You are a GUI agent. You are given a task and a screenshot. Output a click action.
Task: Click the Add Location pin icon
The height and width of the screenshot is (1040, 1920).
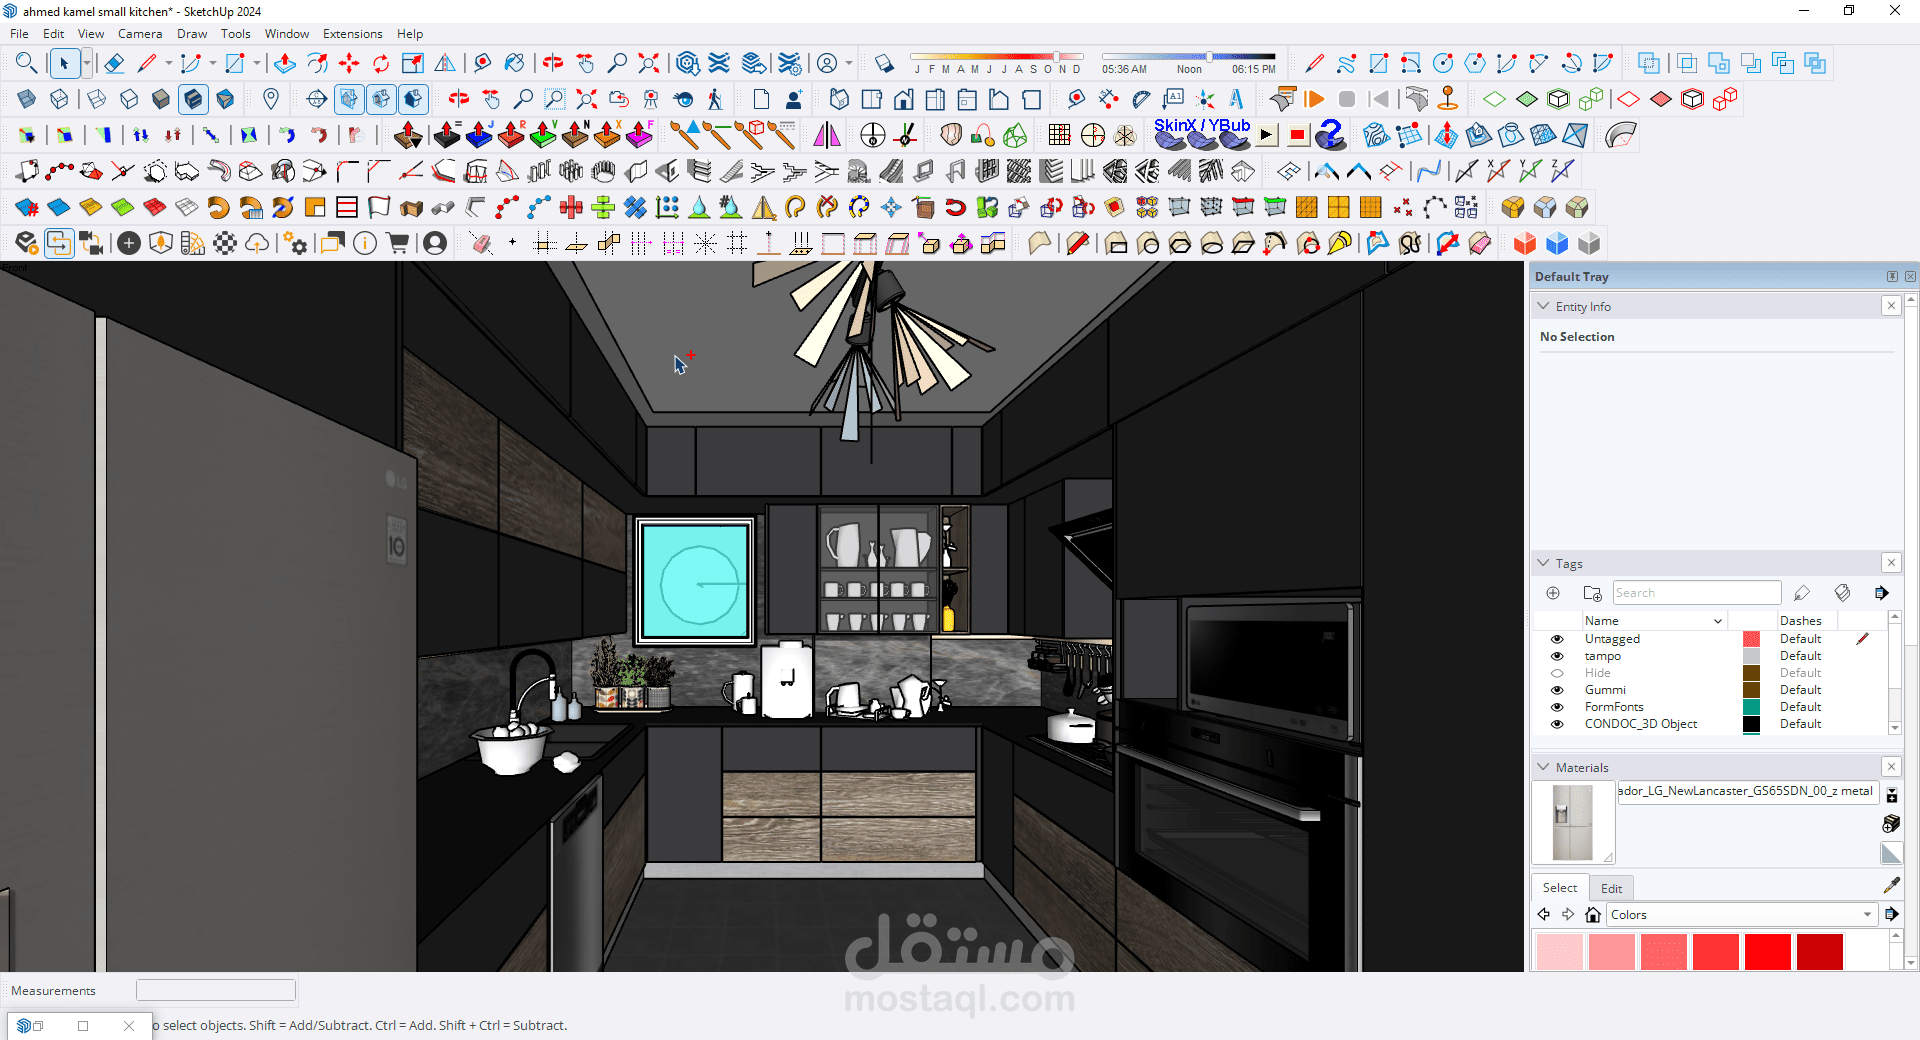click(270, 99)
